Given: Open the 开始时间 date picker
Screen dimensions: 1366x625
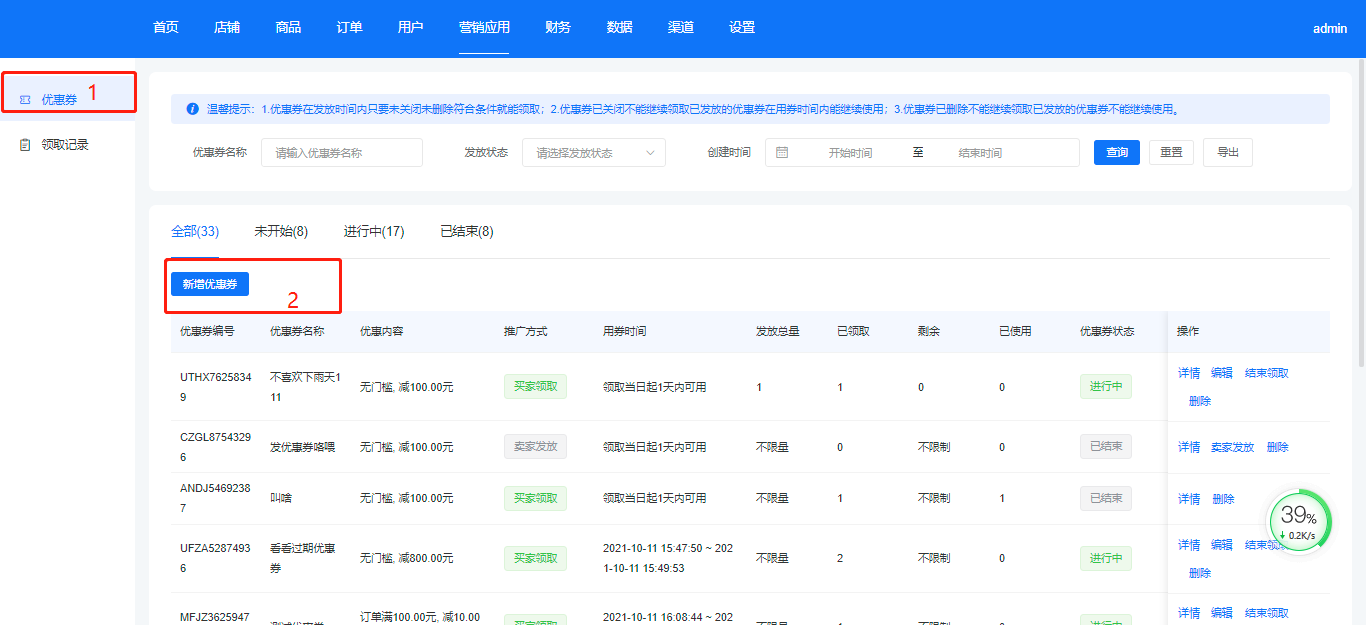Looking at the screenshot, I should (849, 153).
